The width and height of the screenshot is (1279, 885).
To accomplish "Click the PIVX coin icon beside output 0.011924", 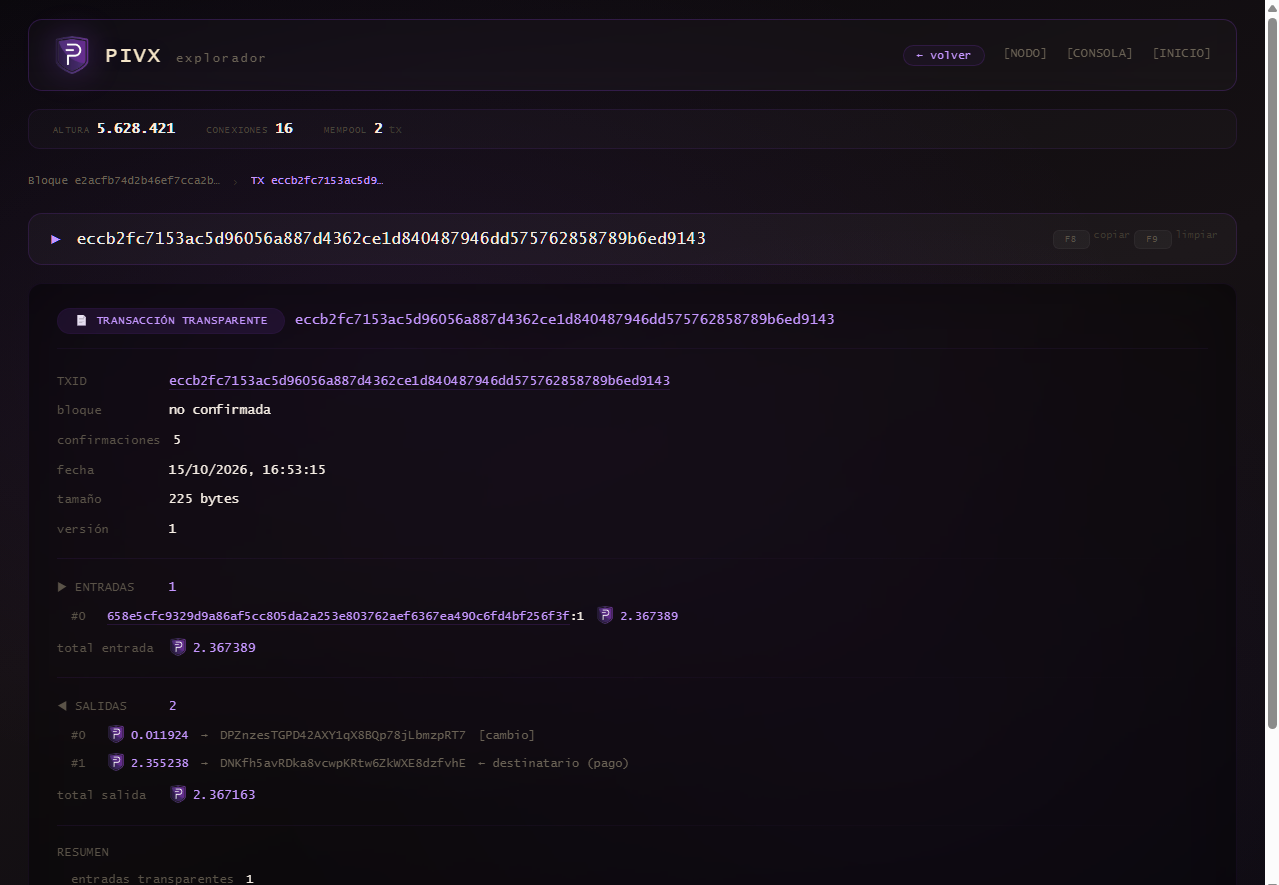I will coord(116,735).
